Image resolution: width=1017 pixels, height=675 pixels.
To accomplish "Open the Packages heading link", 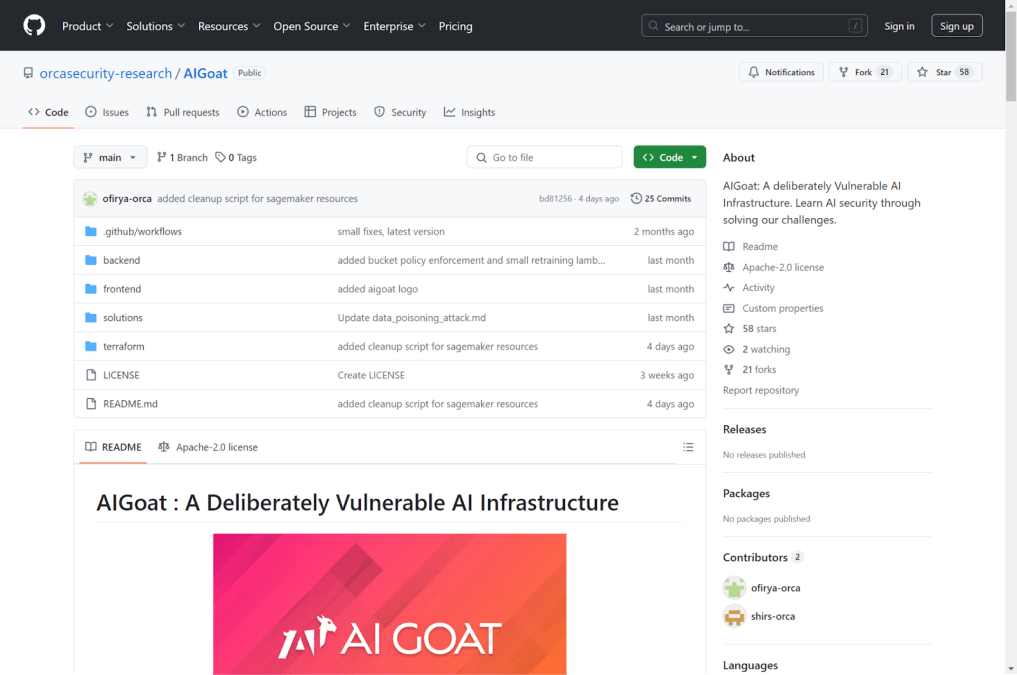I will (x=746, y=493).
